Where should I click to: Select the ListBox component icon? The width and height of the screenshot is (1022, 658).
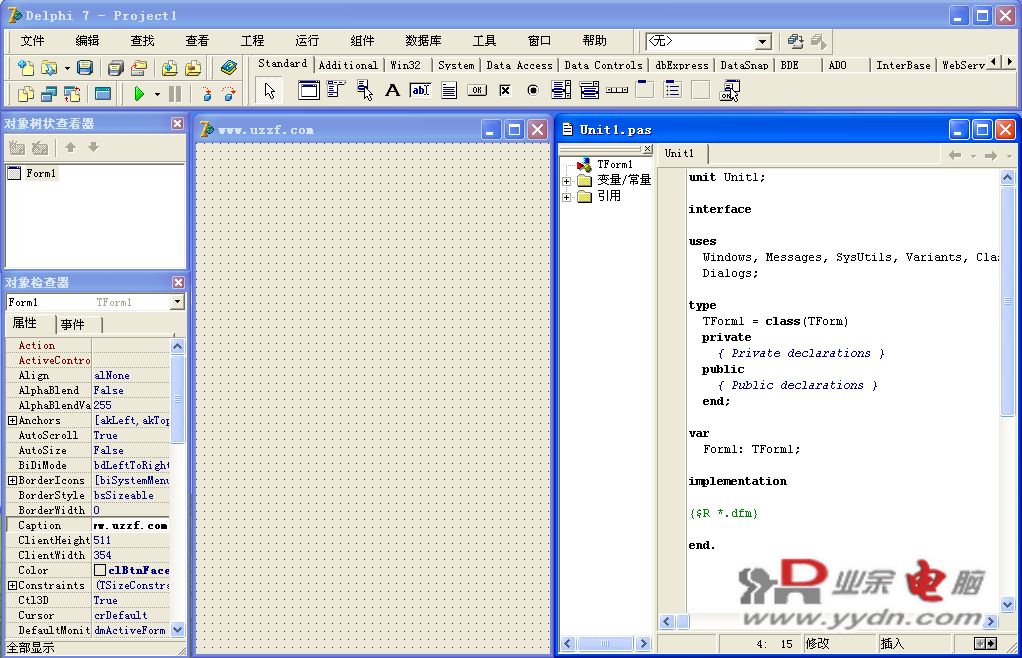click(x=561, y=90)
